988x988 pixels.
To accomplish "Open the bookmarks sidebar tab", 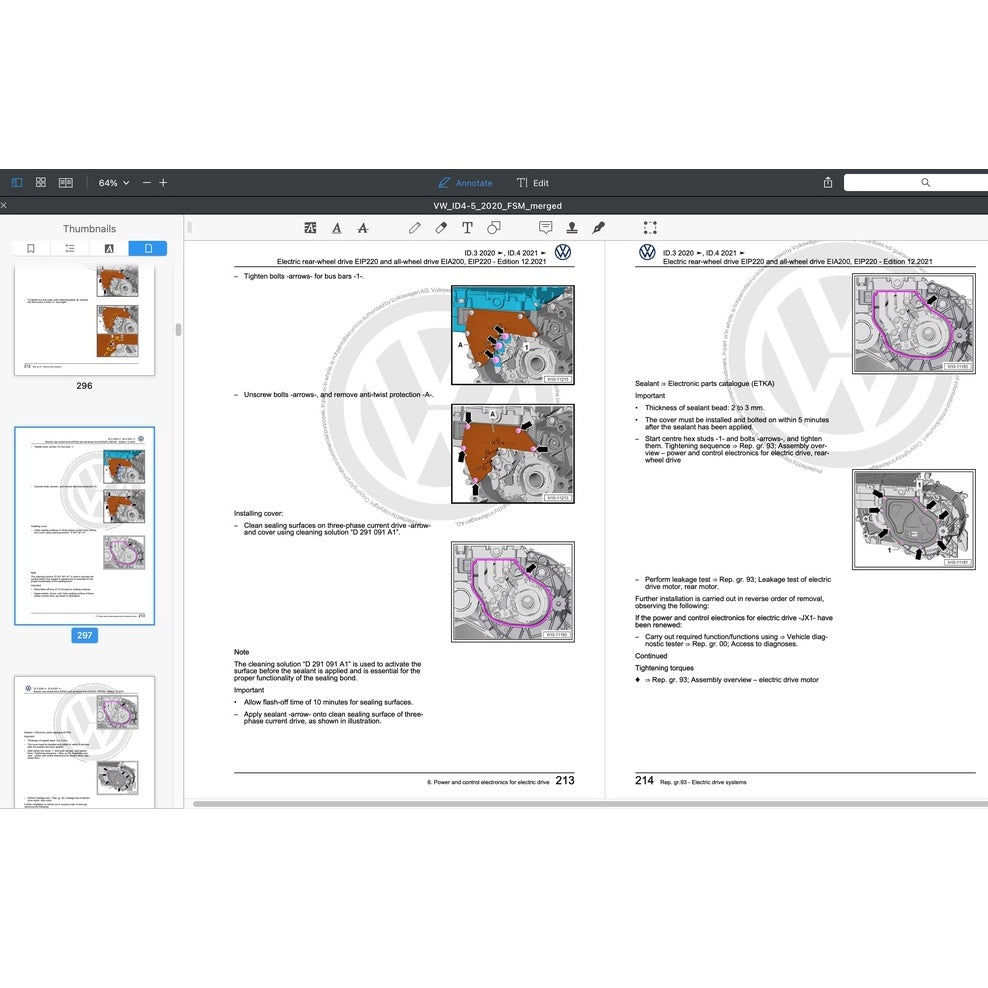I will [x=31, y=248].
